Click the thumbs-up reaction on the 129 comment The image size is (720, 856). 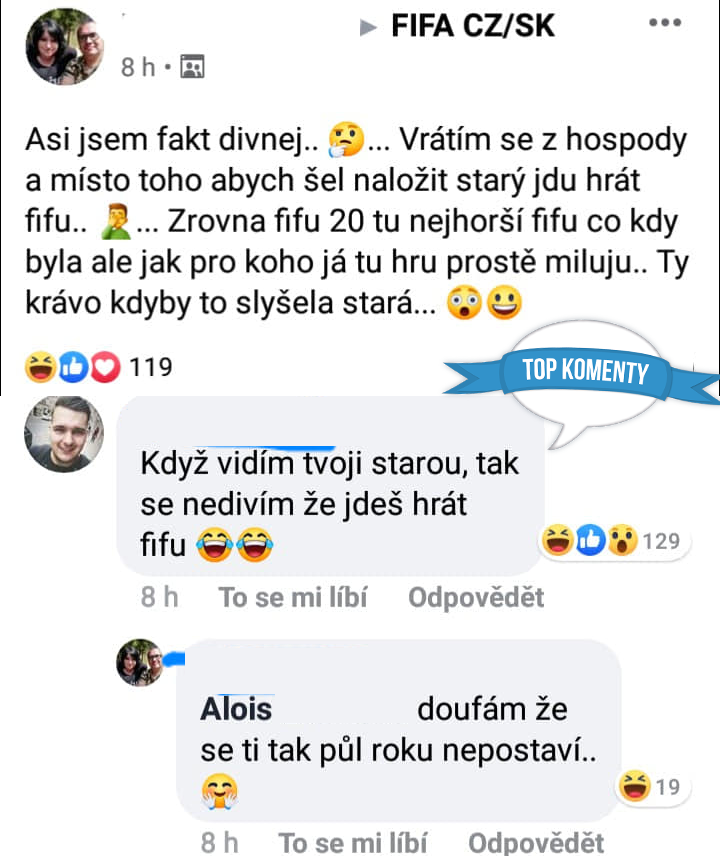click(590, 540)
